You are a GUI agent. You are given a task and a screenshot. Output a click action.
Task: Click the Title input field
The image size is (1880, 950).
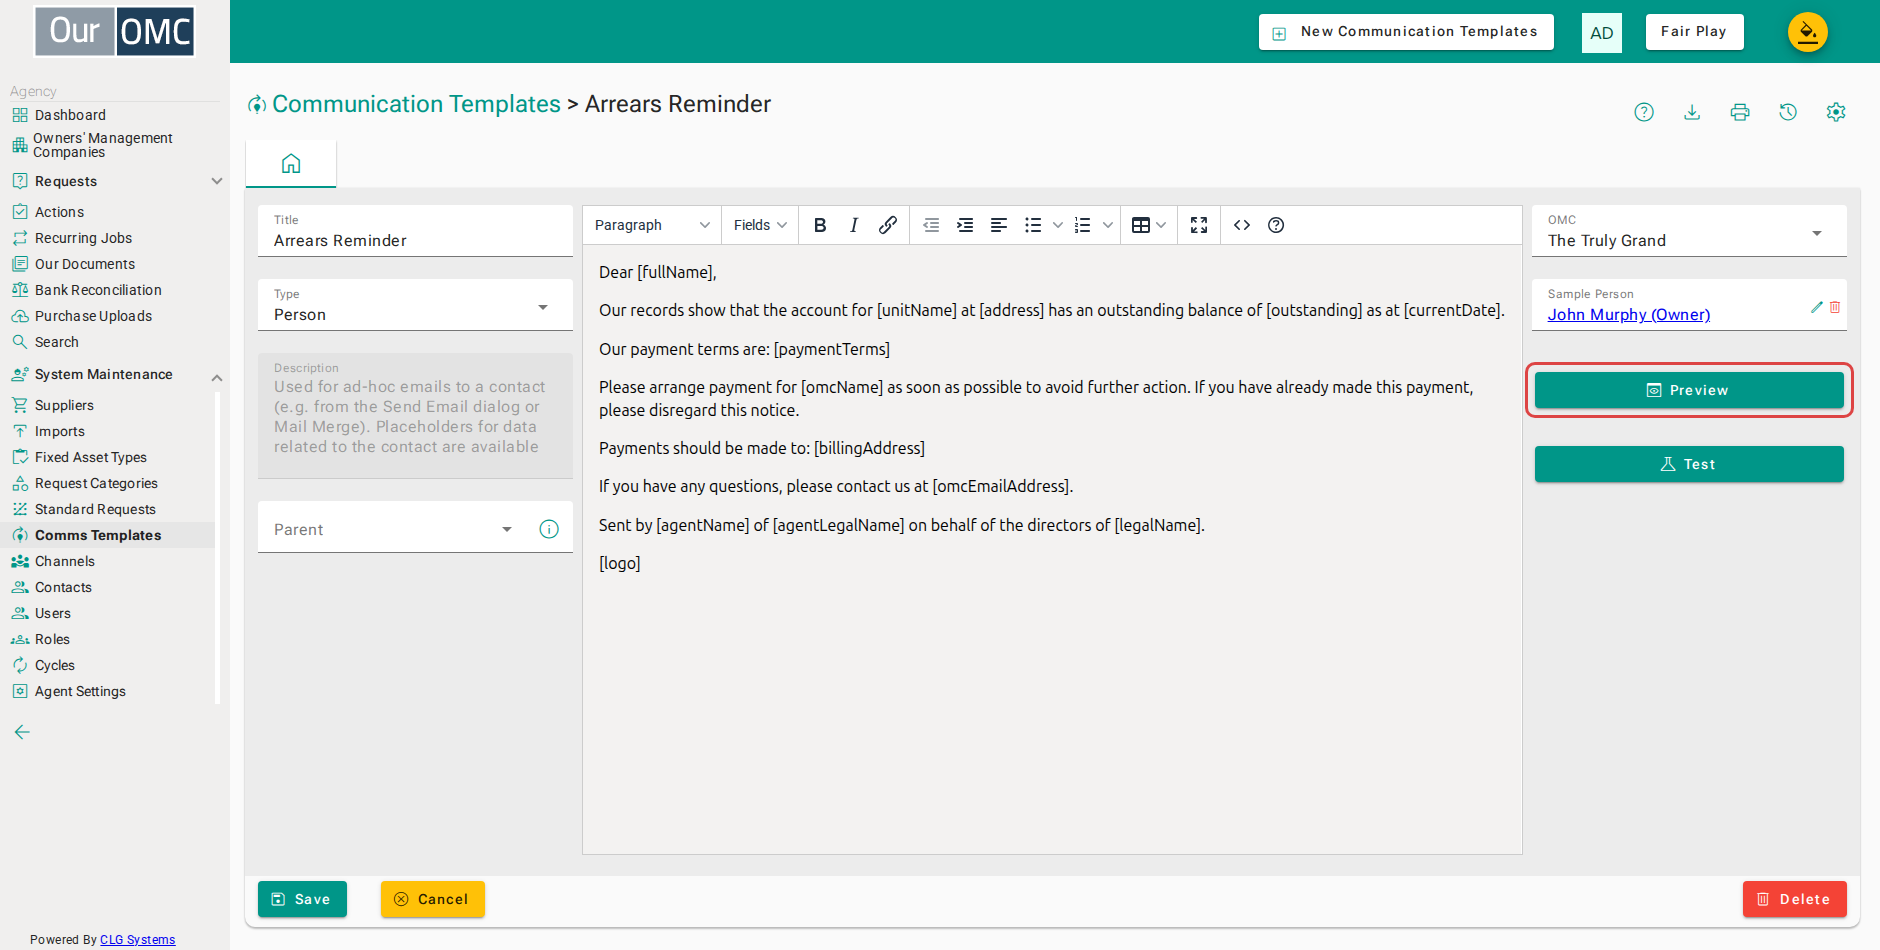[x=415, y=231]
